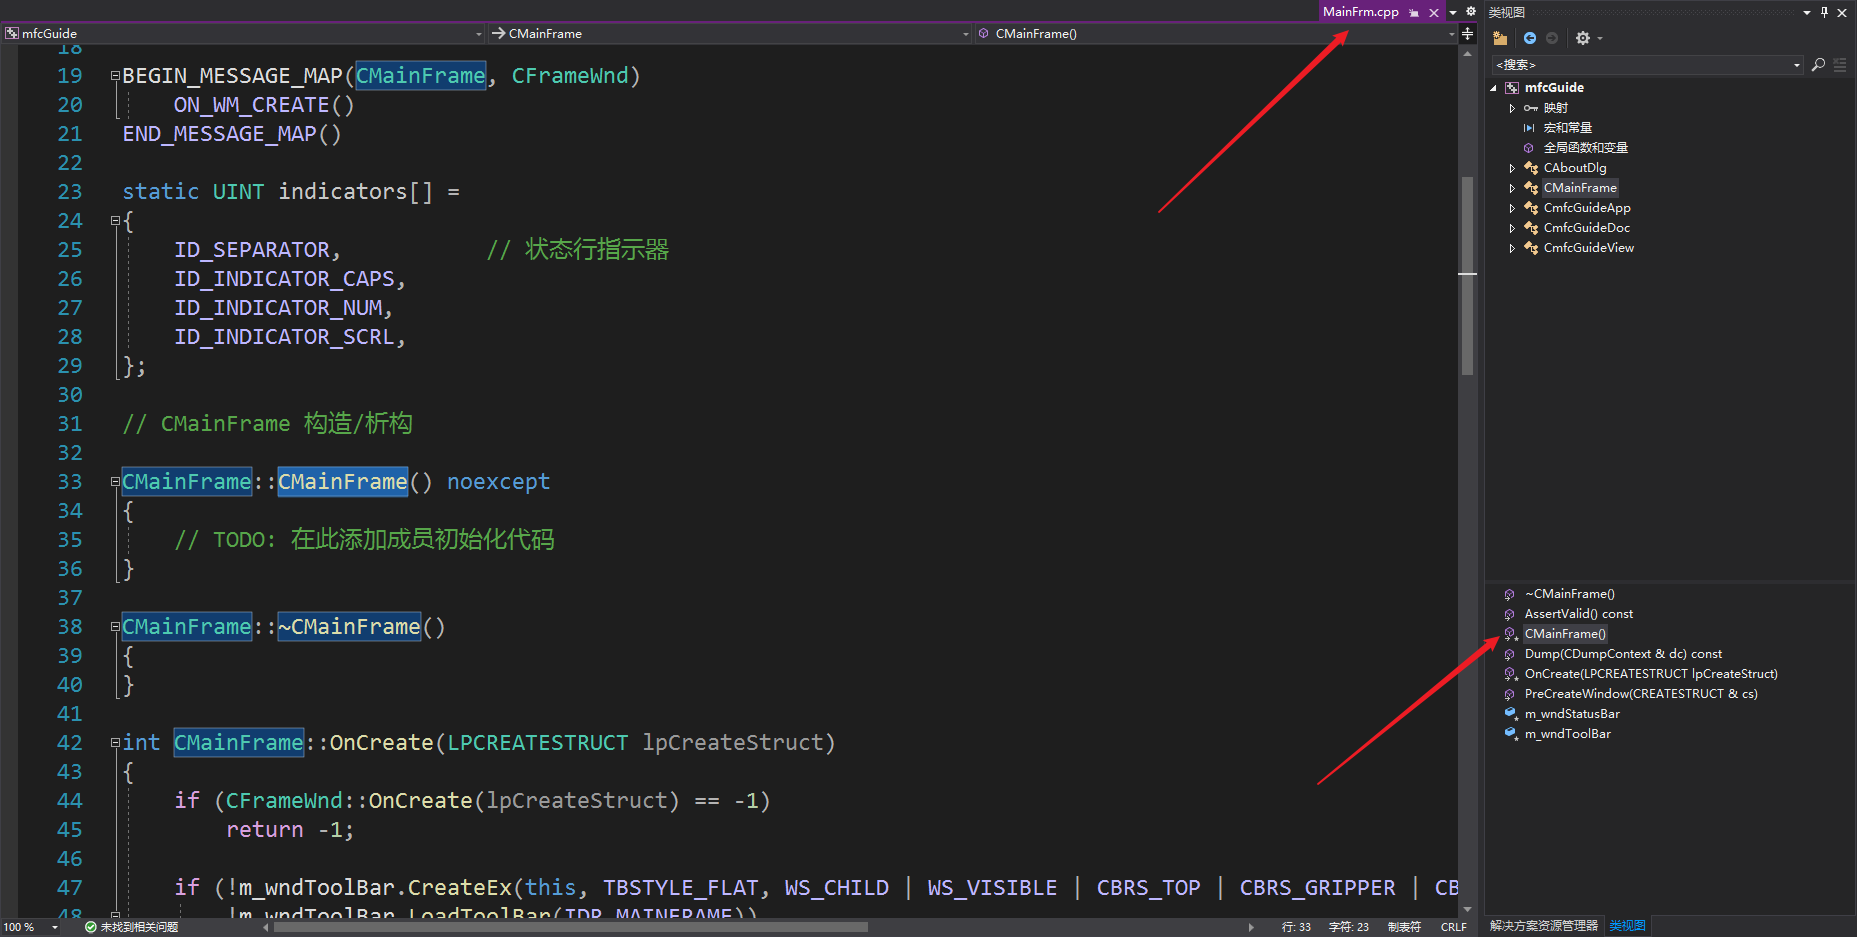Image resolution: width=1857 pixels, height=937 pixels.
Task: Click the editor gear icon beside tab list
Action: click(1471, 11)
